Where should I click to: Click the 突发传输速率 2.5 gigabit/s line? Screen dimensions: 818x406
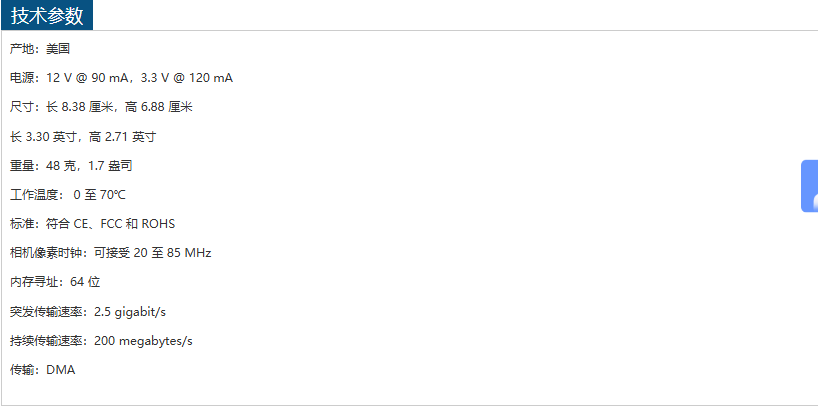click(x=88, y=312)
